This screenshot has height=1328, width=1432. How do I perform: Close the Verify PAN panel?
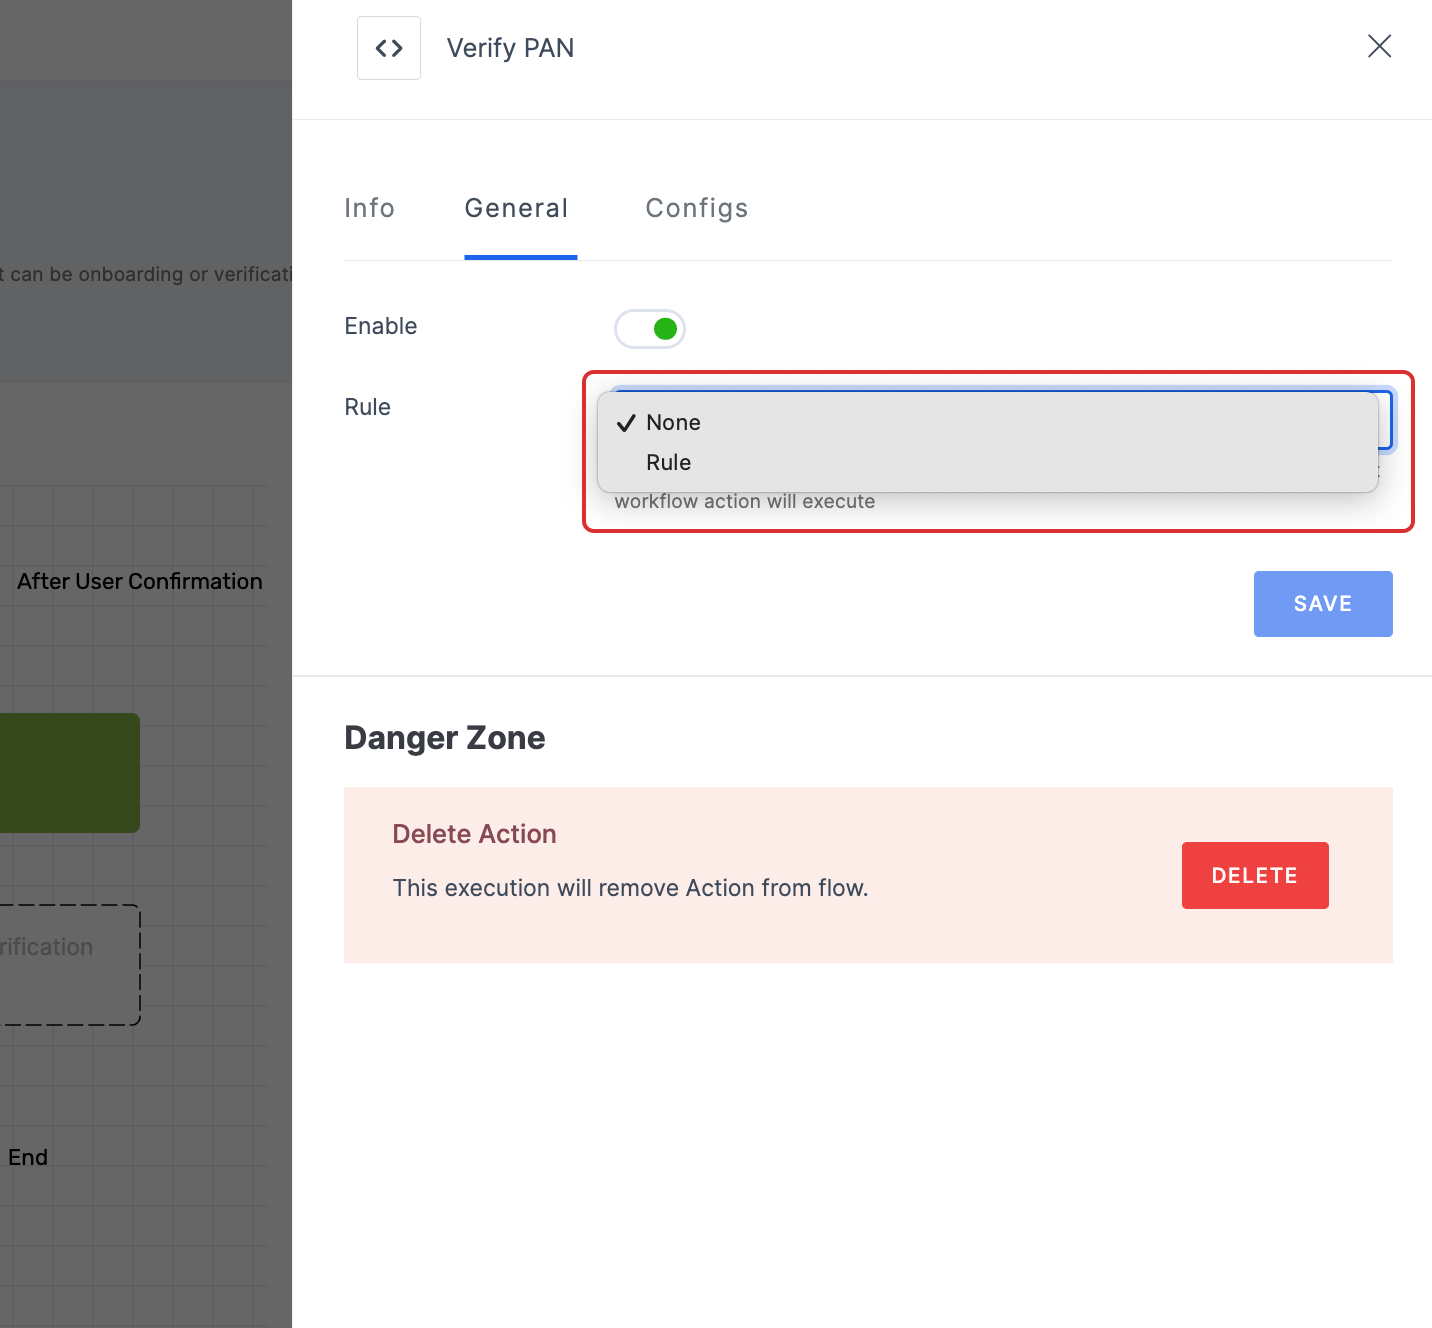(1379, 46)
